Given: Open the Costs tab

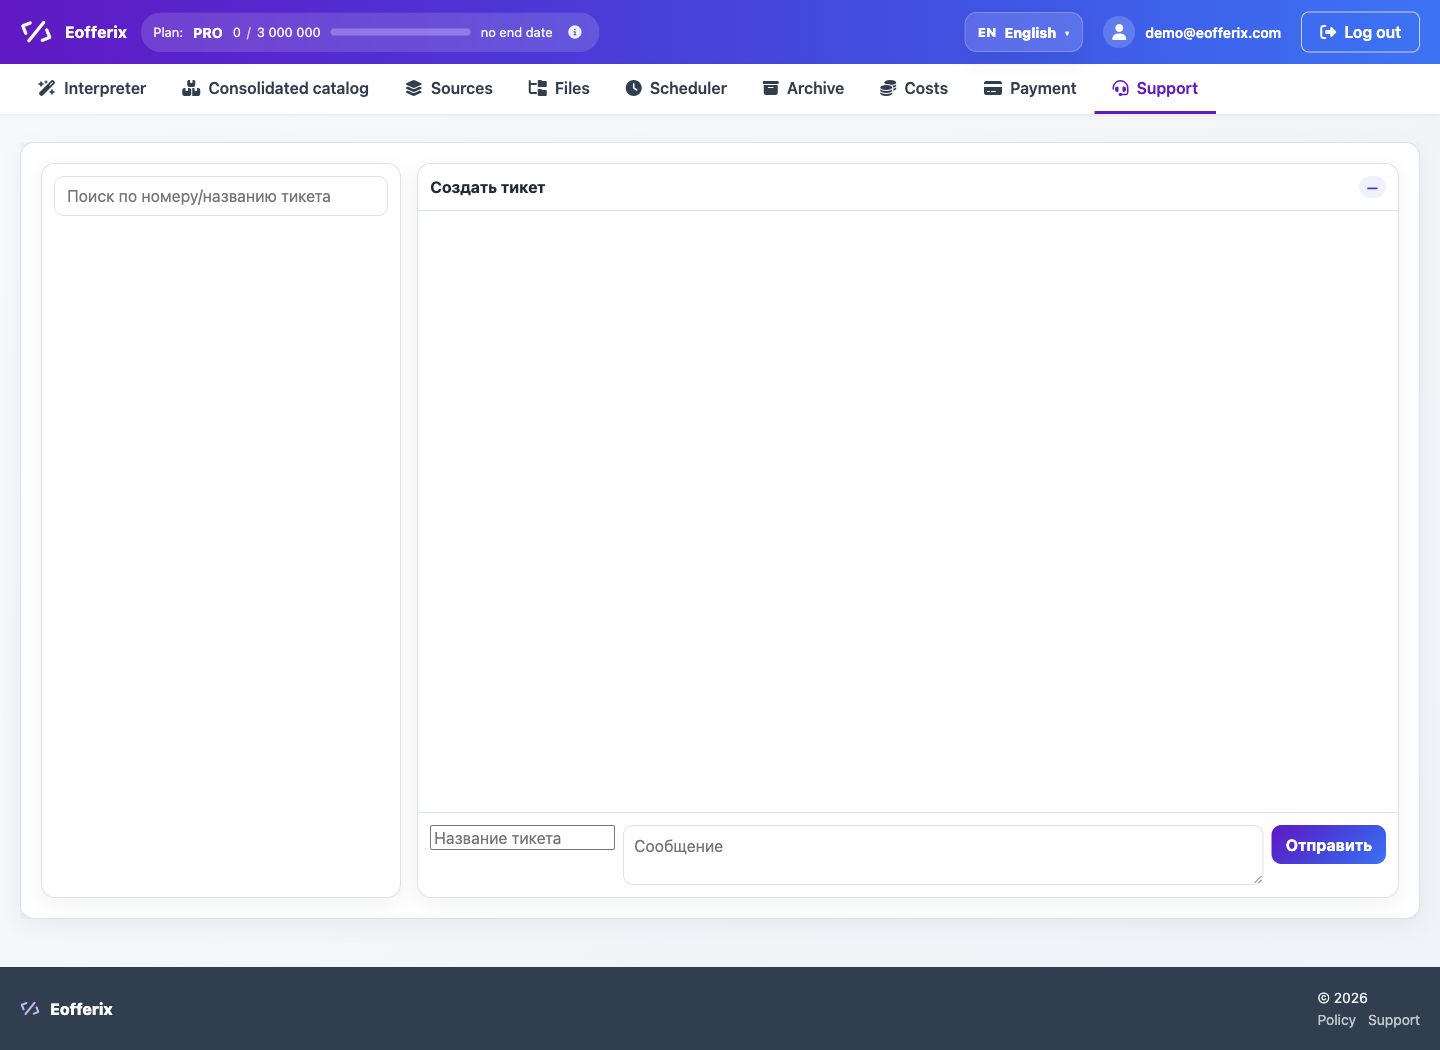Looking at the screenshot, I should pyautogui.click(x=914, y=88).
